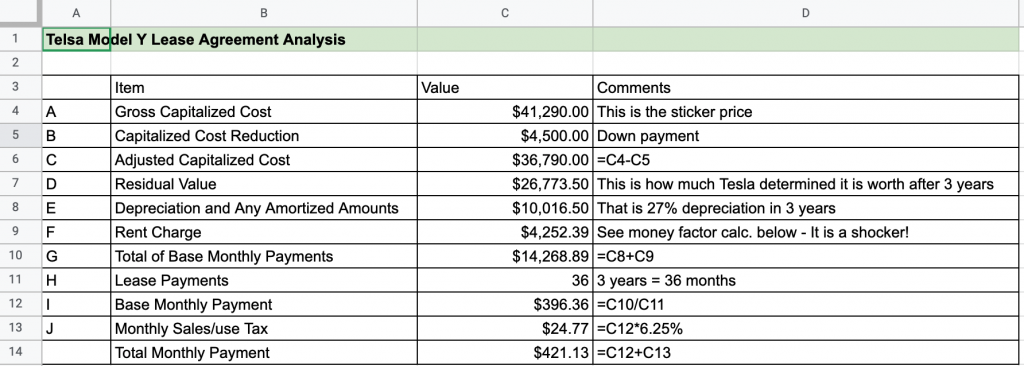Image resolution: width=1024 pixels, height=366 pixels.
Task: Select row 14 header
Action: pos(16,353)
